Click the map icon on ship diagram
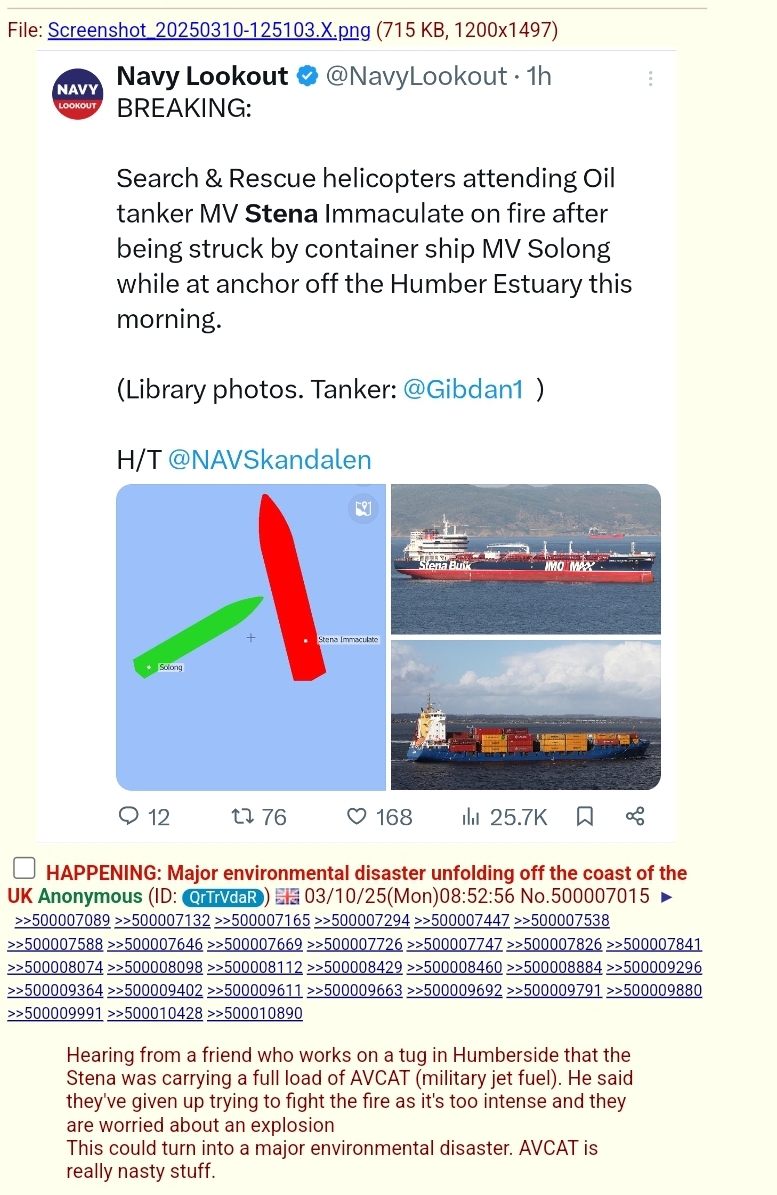This screenshot has width=777, height=1195. [x=363, y=508]
